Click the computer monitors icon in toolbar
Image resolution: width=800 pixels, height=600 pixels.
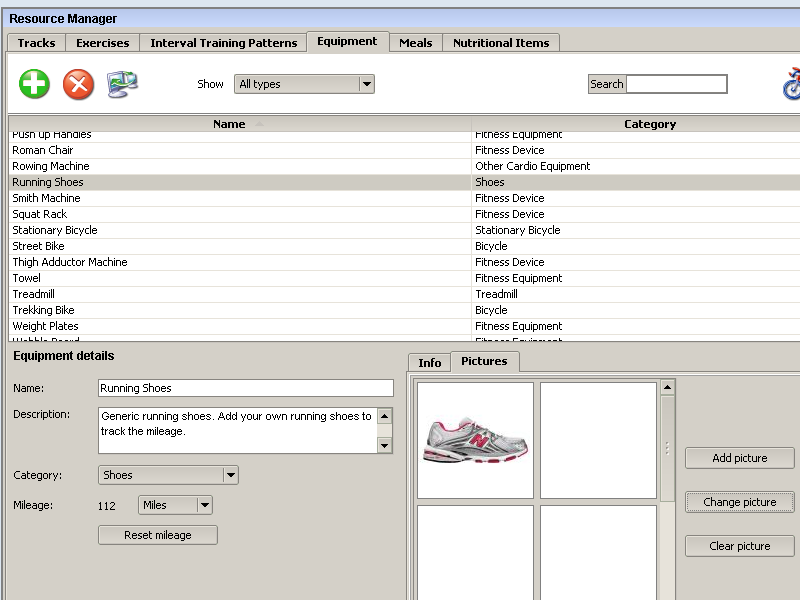[122, 84]
